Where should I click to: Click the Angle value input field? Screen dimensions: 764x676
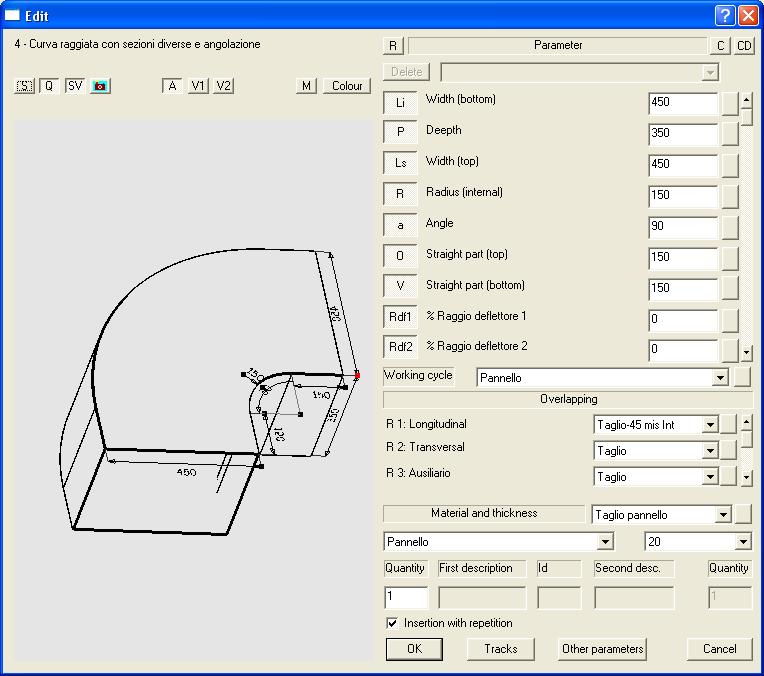(x=682, y=226)
